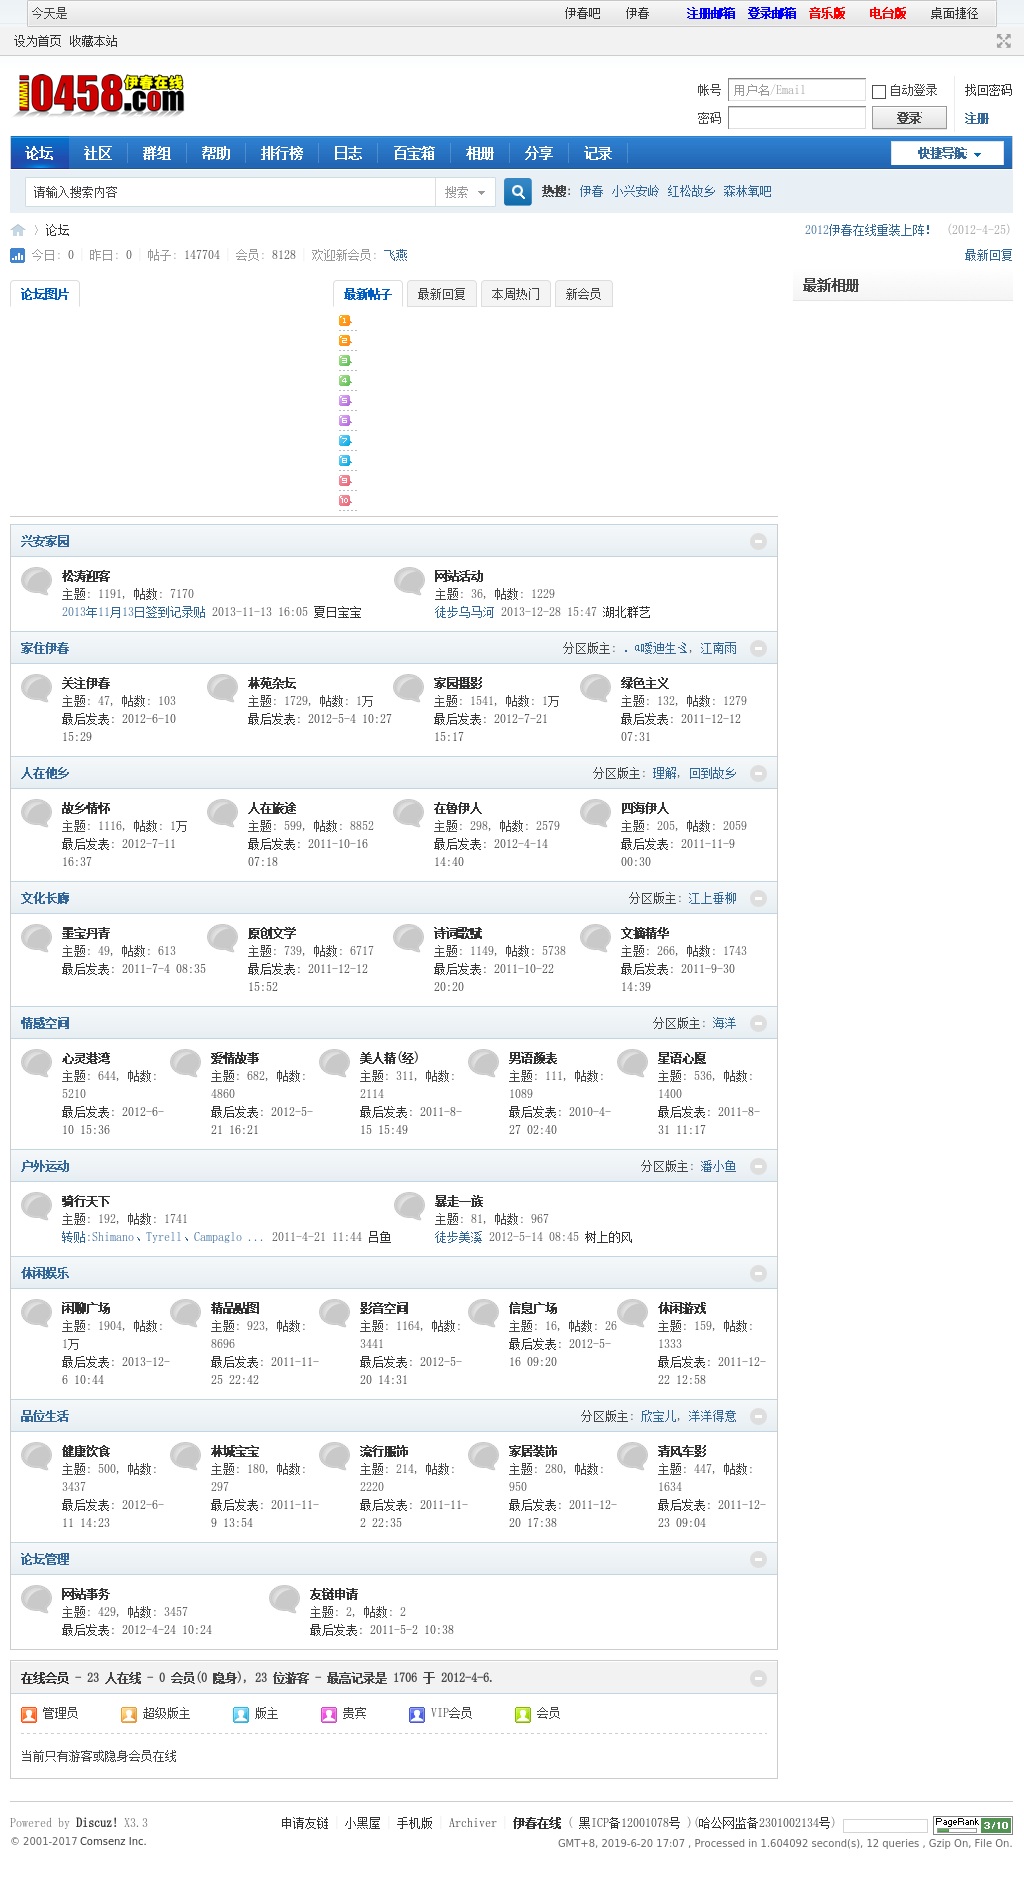This screenshot has height=1903, width=1024.
Task: Enable the 自动登录 checkbox
Action: click(x=879, y=91)
